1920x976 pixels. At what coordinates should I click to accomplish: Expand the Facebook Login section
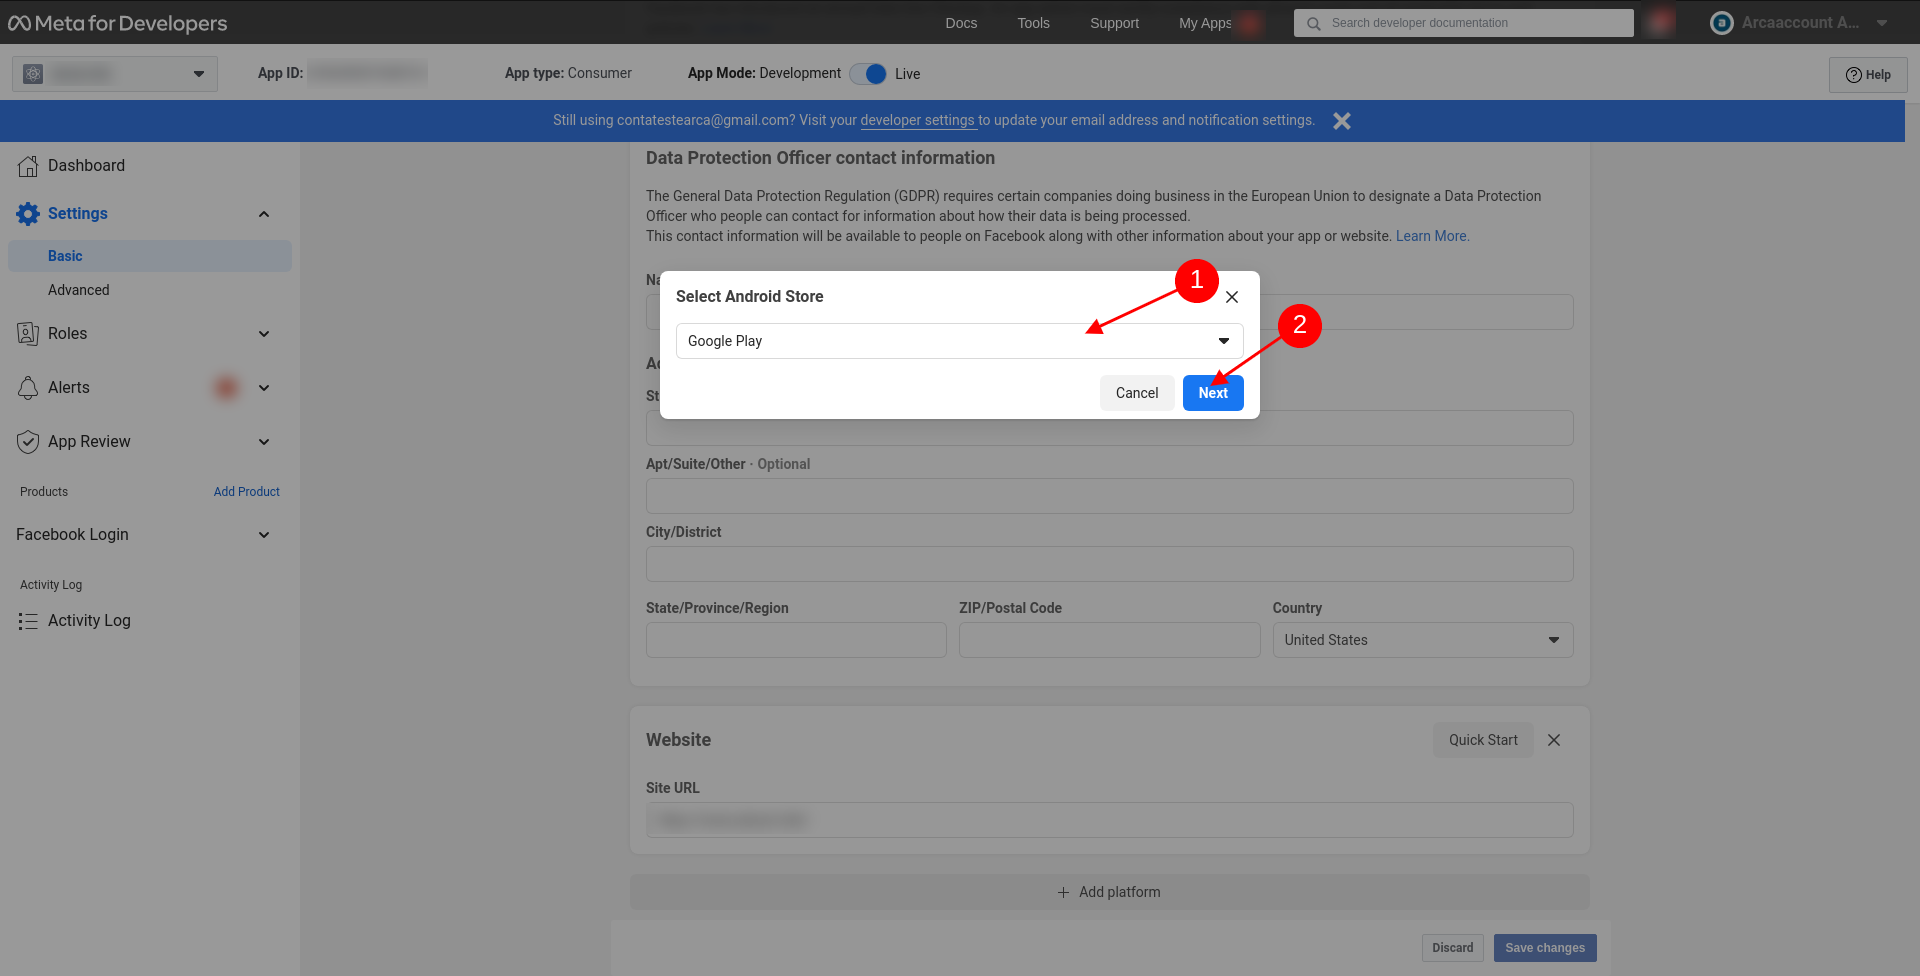264,535
